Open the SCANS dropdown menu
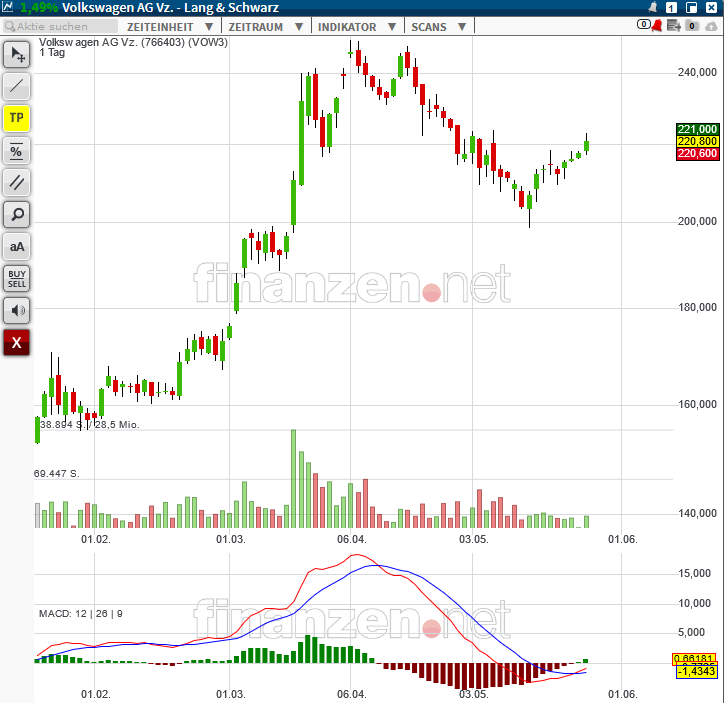The height and width of the screenshot is (703, 724). [438, 27]
